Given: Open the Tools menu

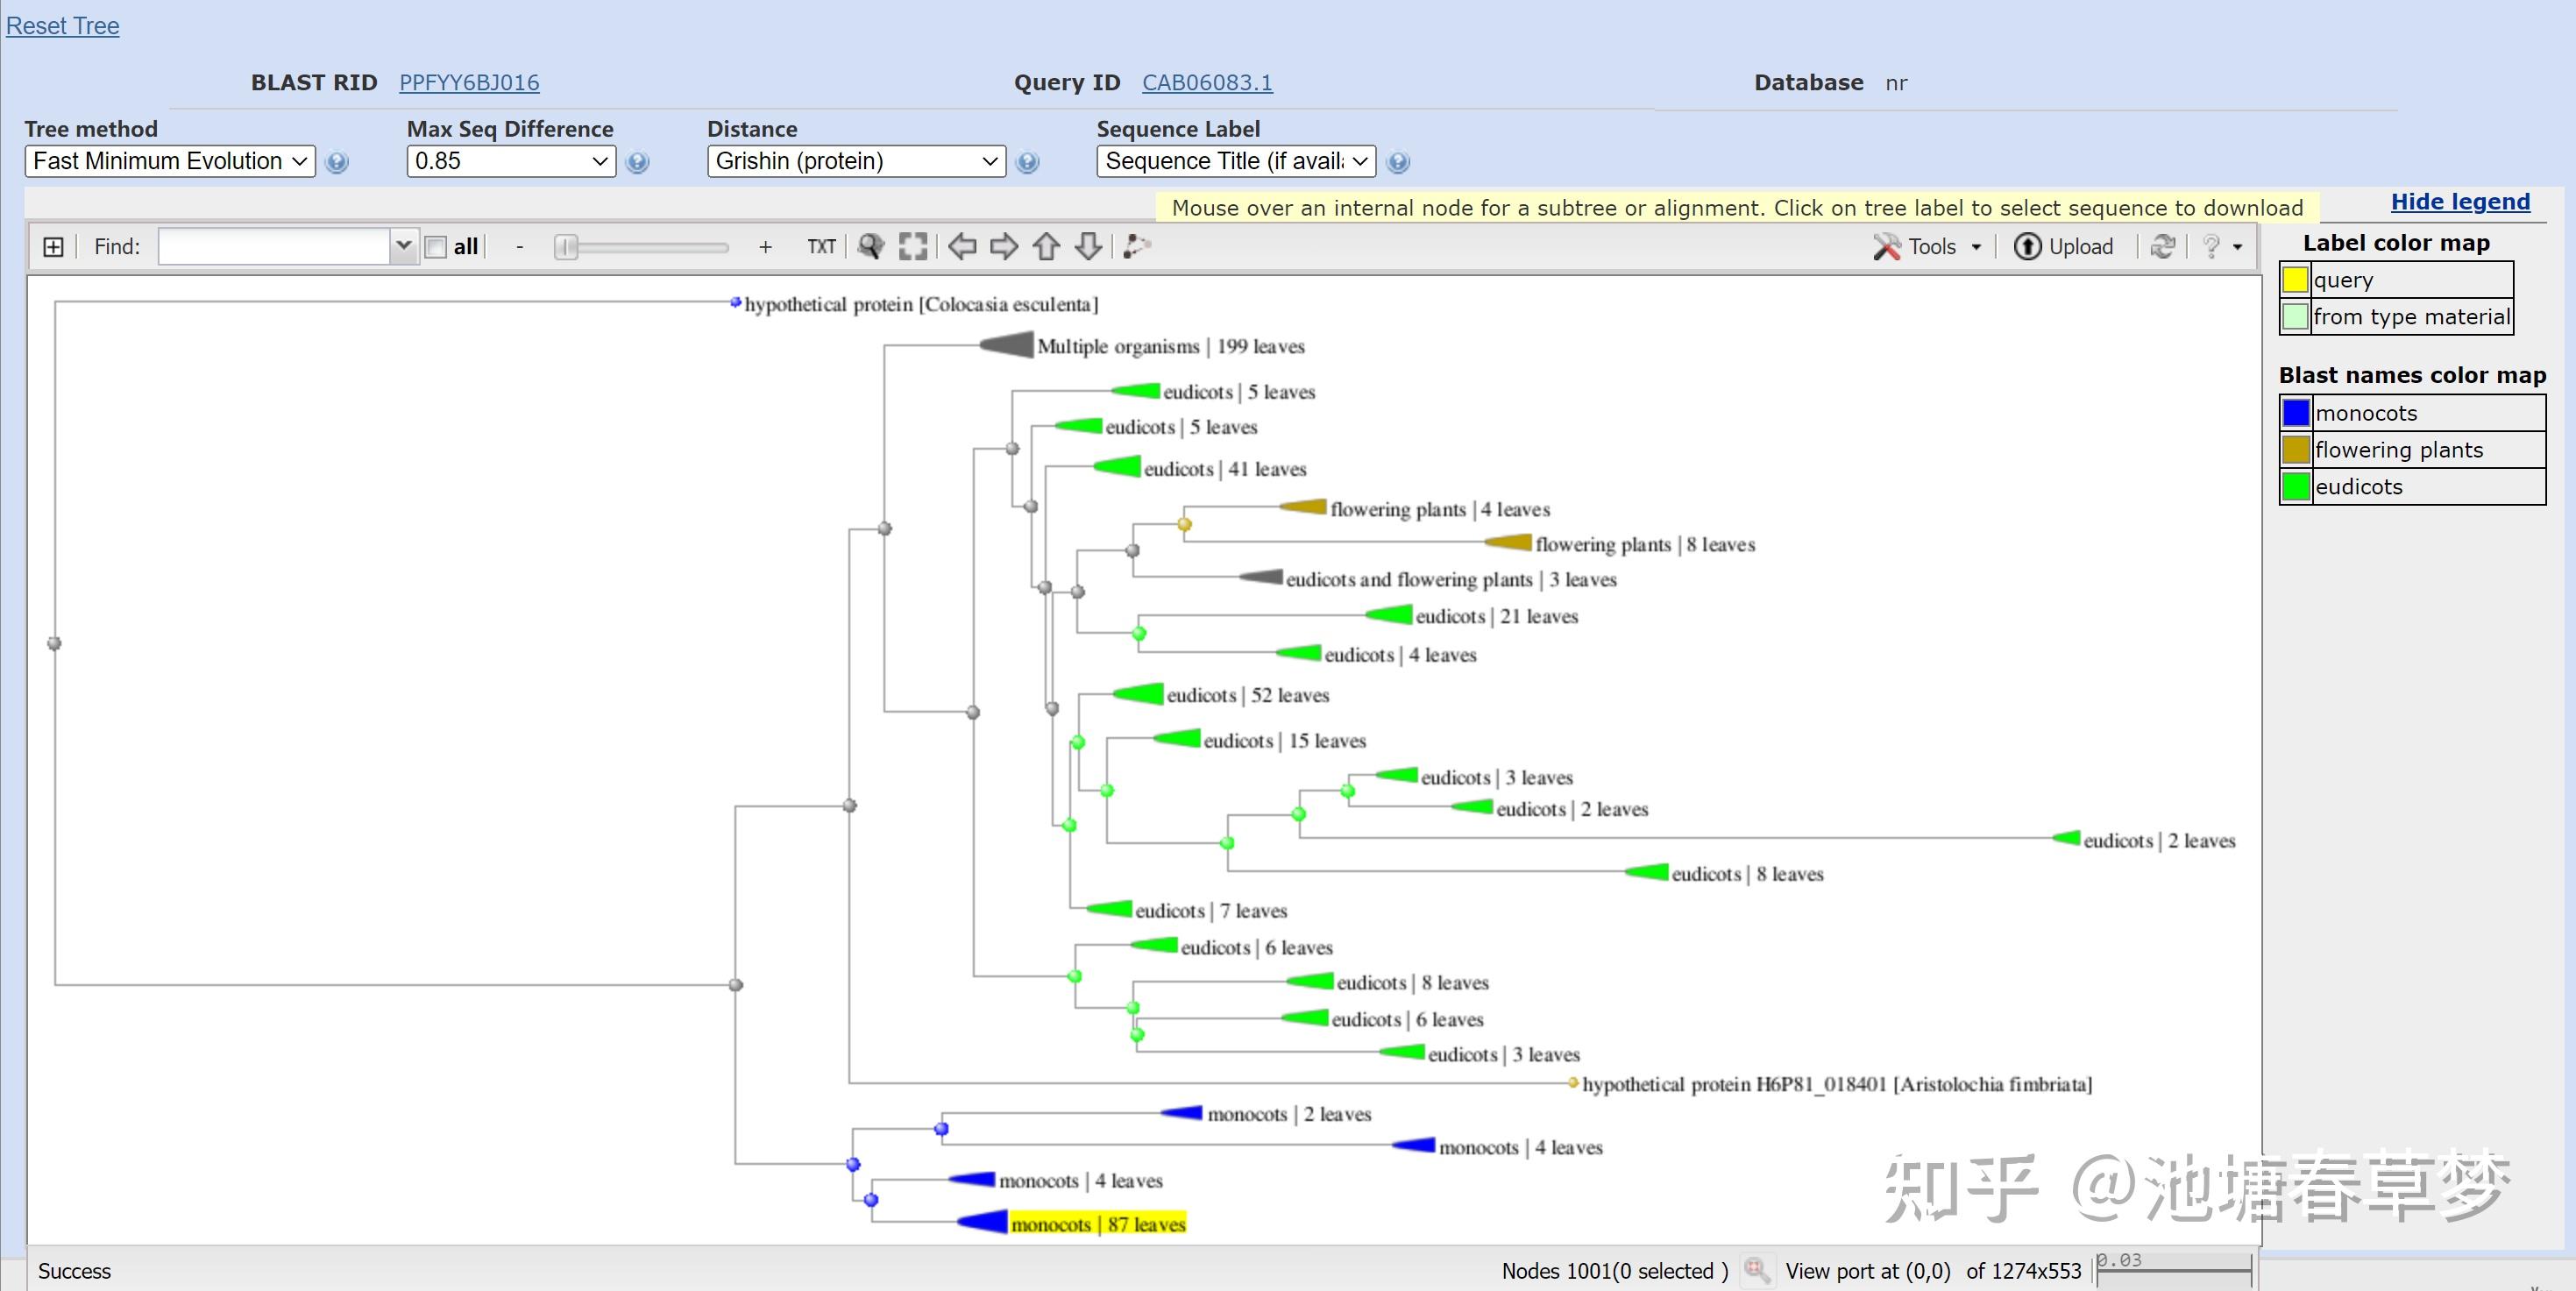Looking at the screenshot, I should point(1930,246).
